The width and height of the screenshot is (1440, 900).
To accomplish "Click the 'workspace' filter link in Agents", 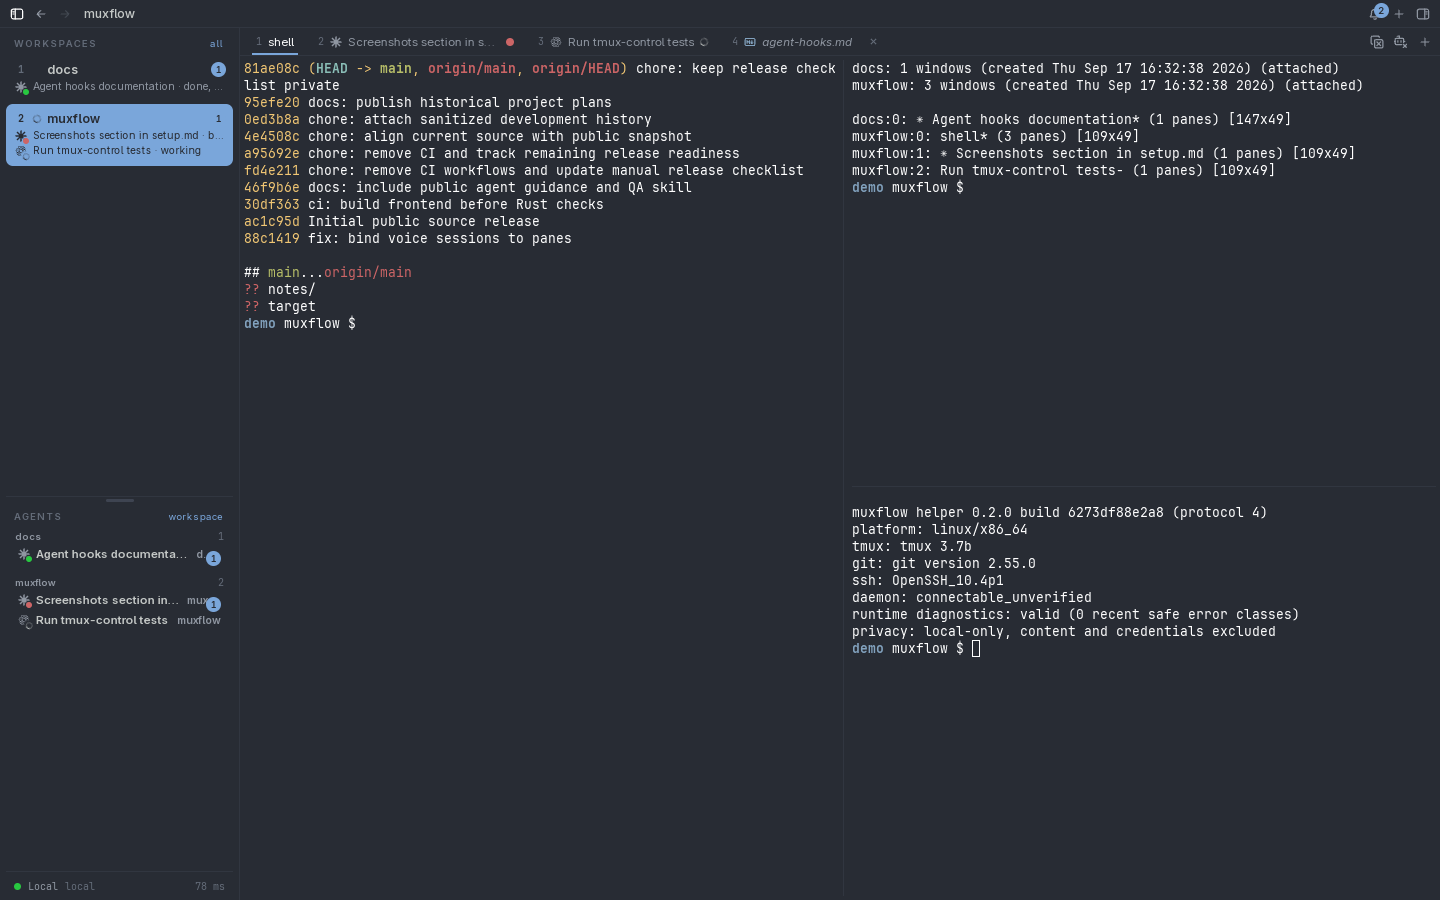I will [196, 517].
